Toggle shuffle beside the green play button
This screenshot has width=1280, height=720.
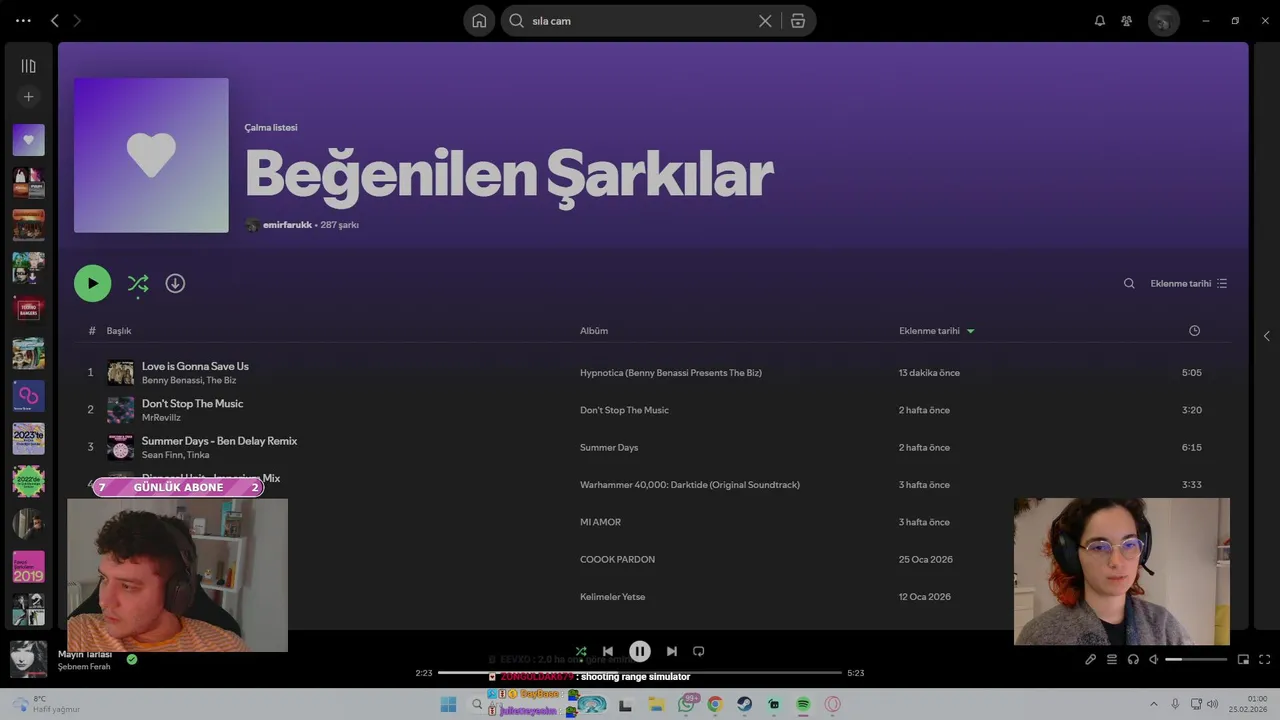click(x=138, y=284)
